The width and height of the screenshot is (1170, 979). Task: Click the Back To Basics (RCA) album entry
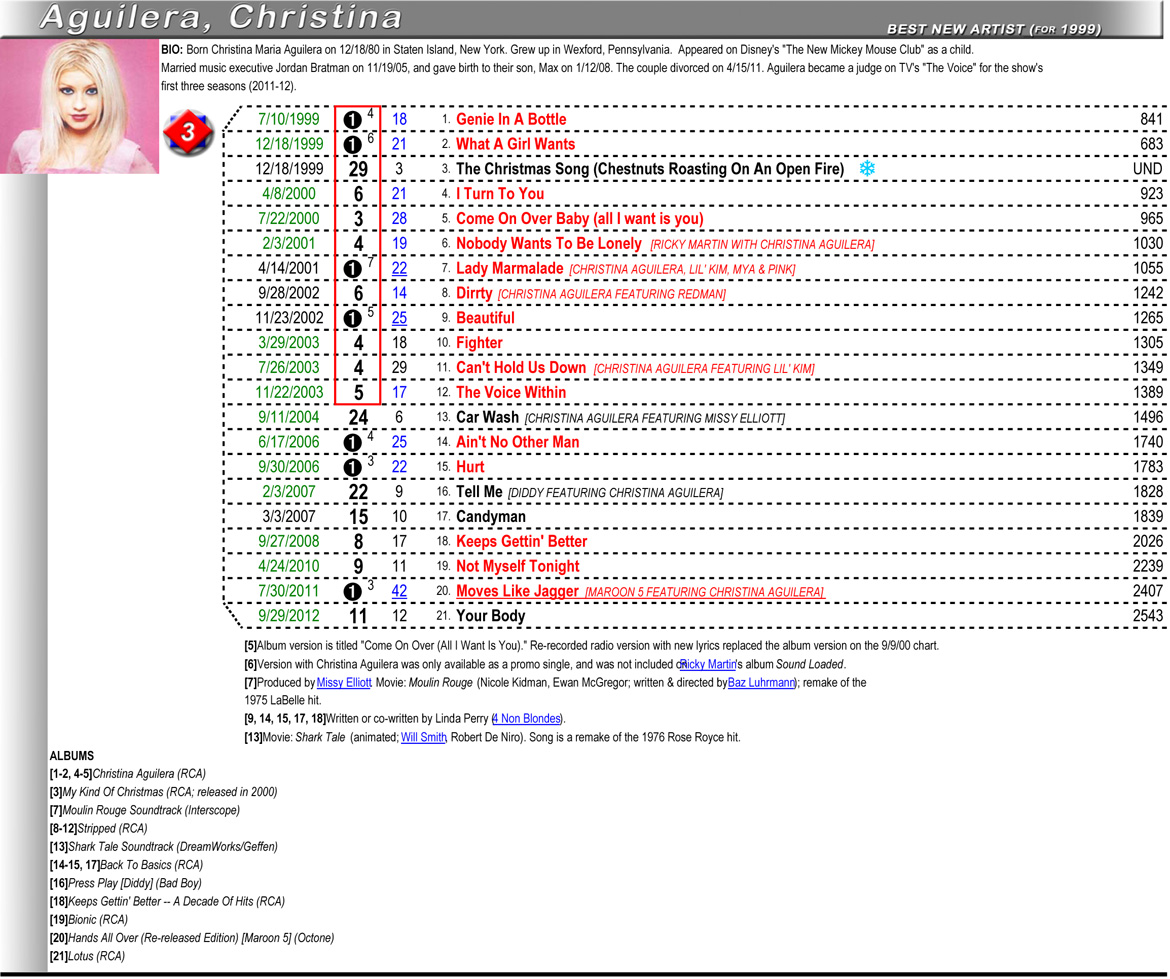[126, 865]
